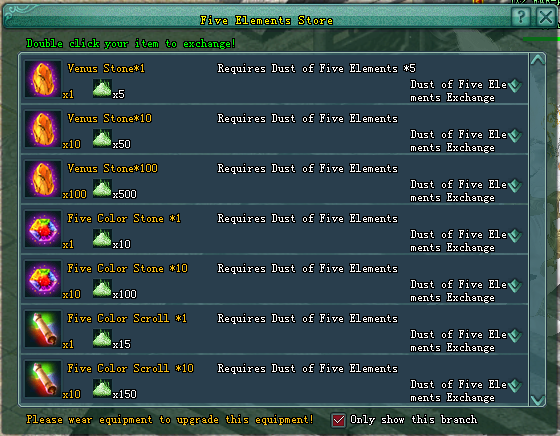Image resolution: width=560 pixels, height=436 pixels.
Task: Select the Venus Stone*10 gem icon
Action: 43,129
